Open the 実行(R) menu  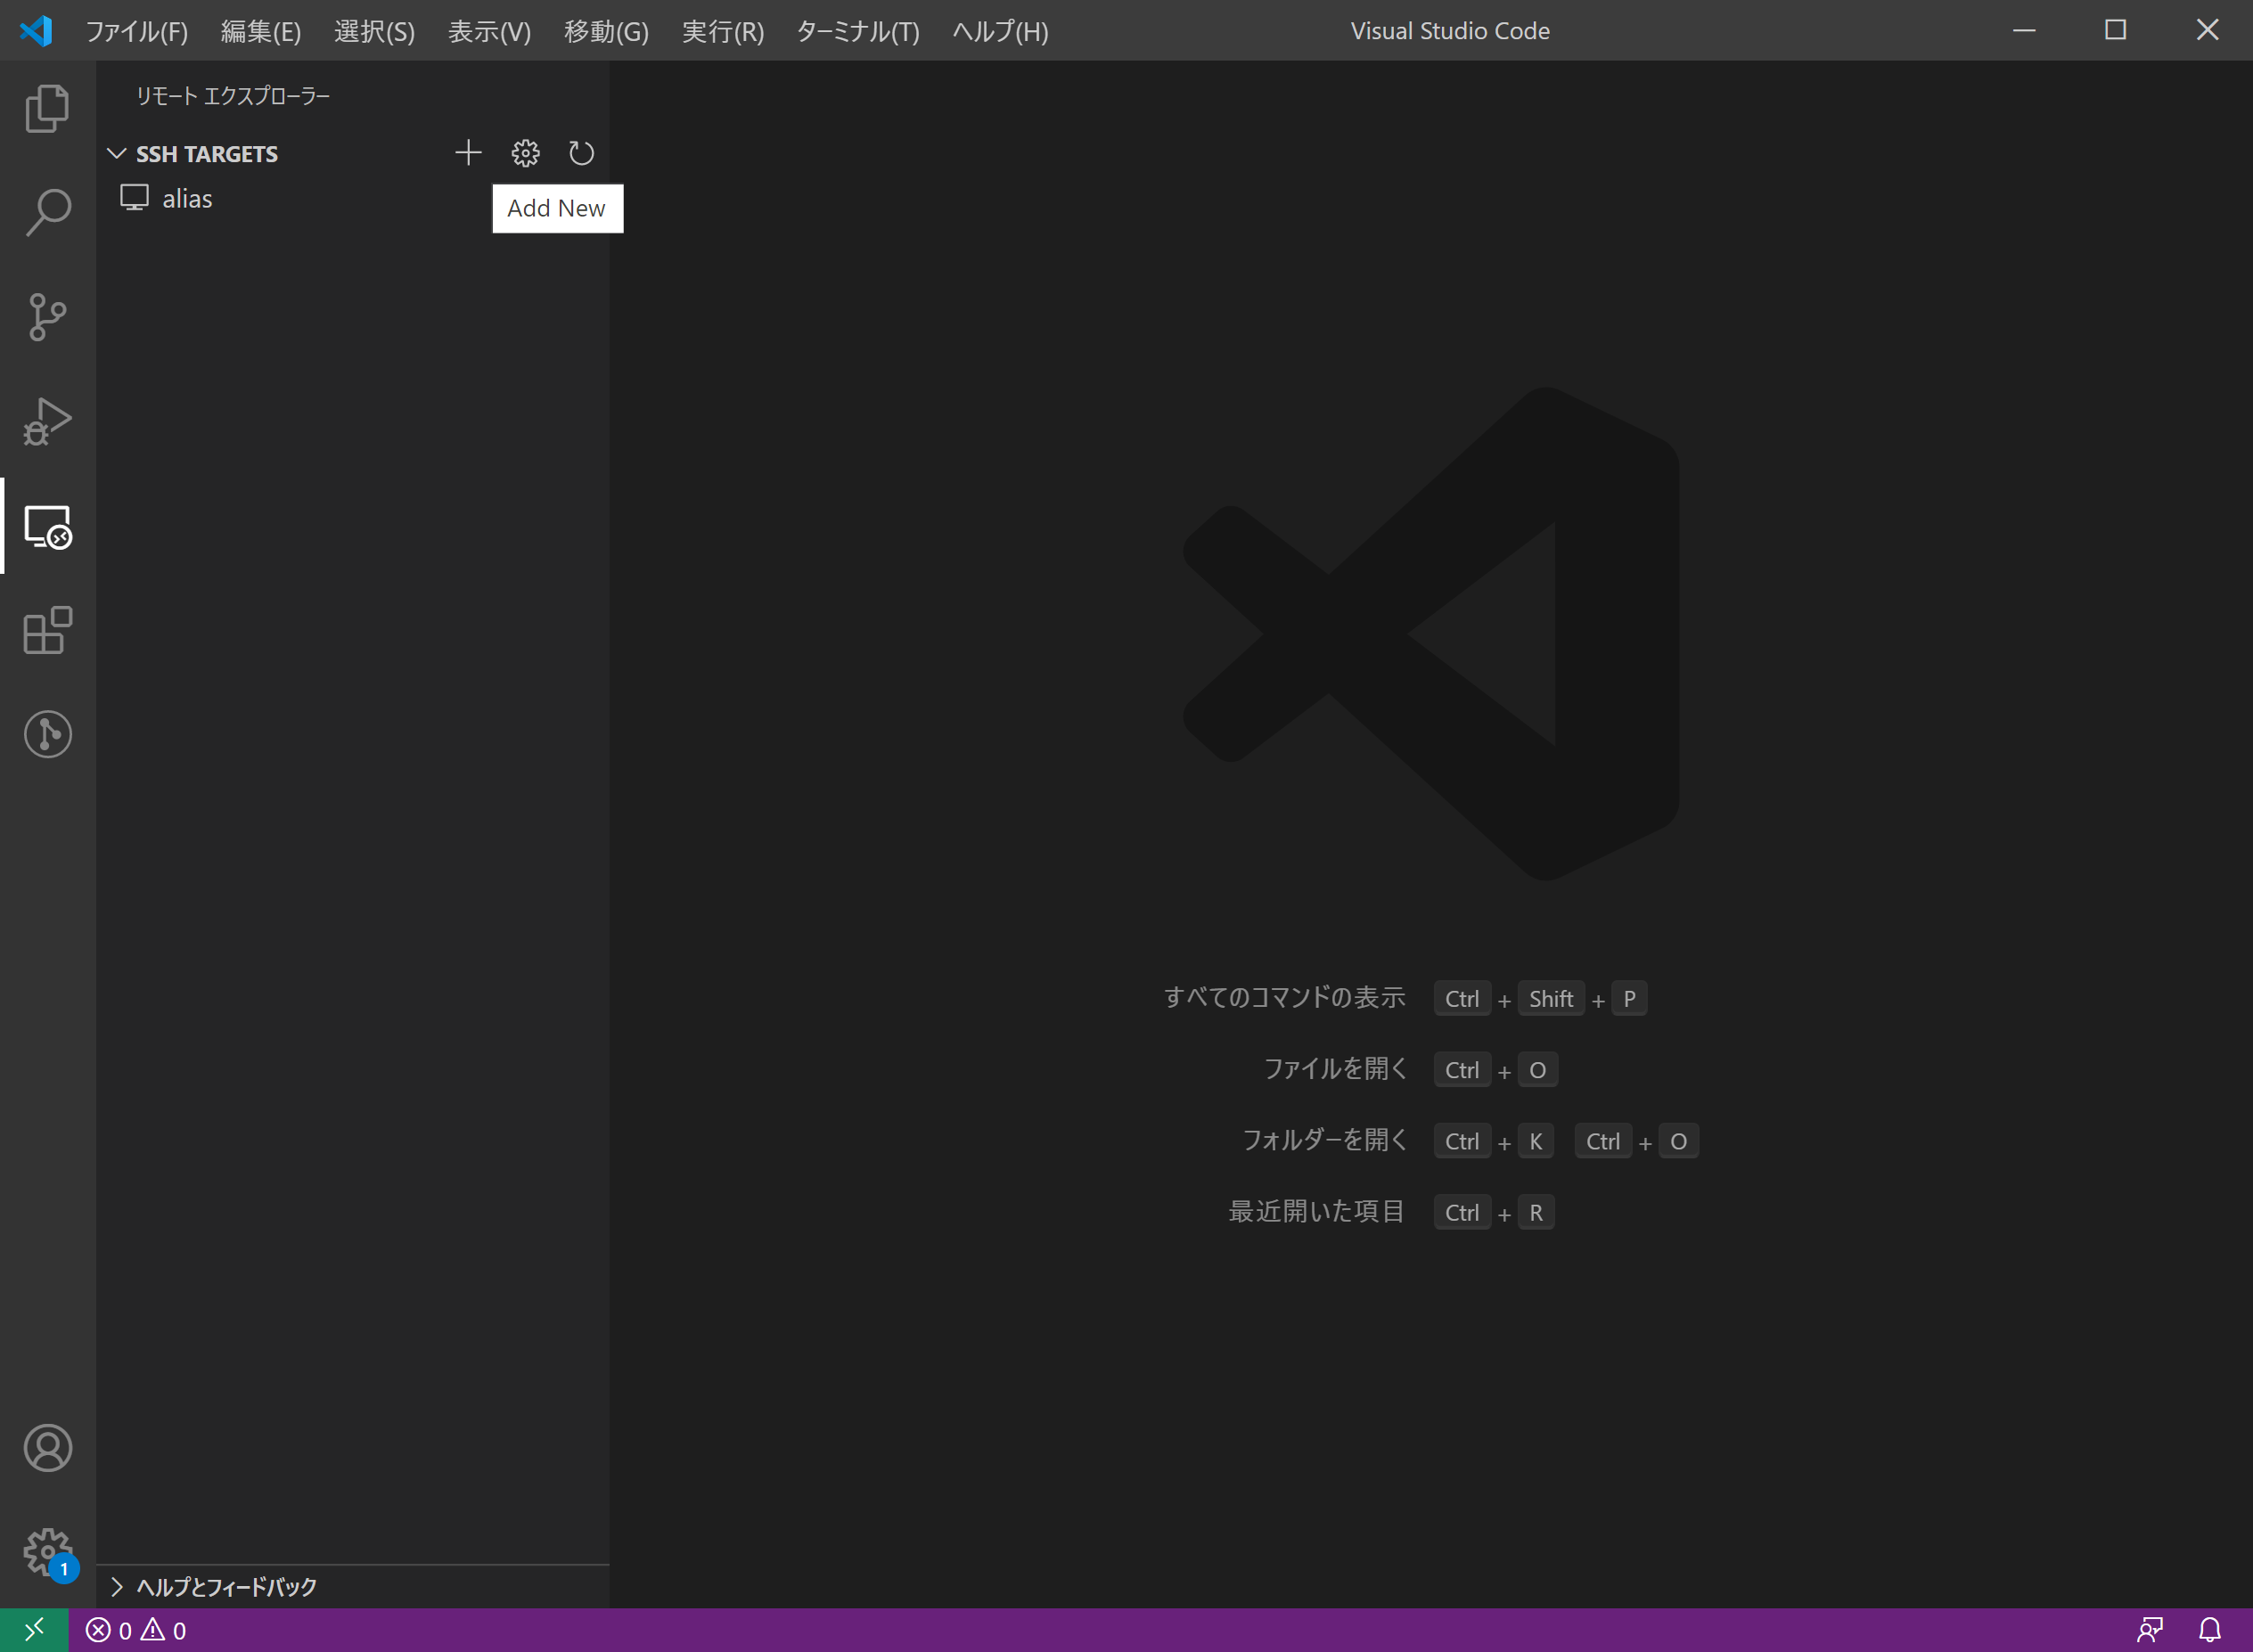pos(723,31)
